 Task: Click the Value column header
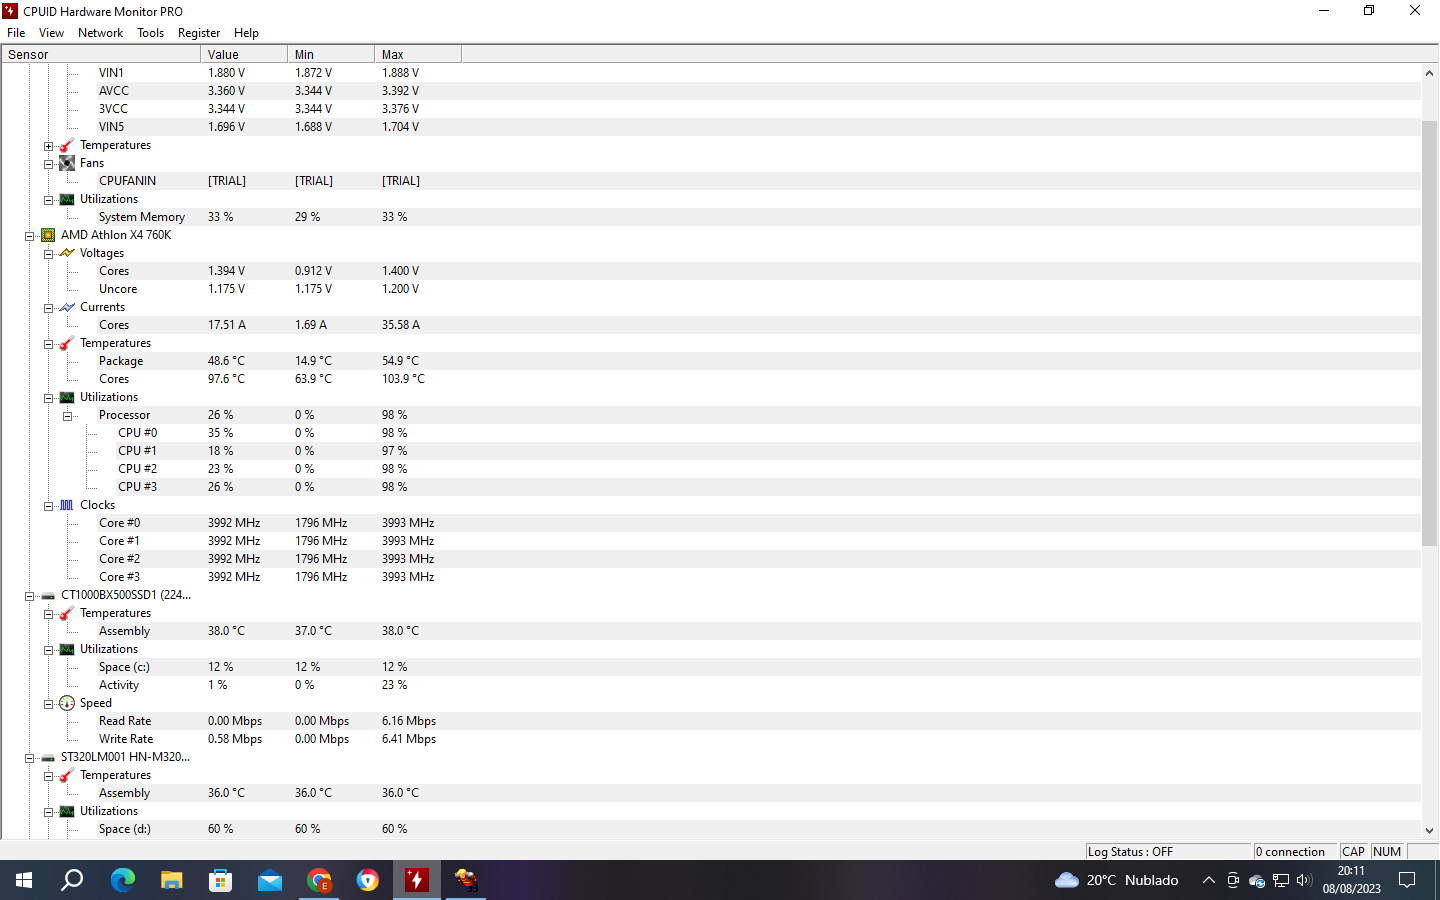[x=244, y=55]
